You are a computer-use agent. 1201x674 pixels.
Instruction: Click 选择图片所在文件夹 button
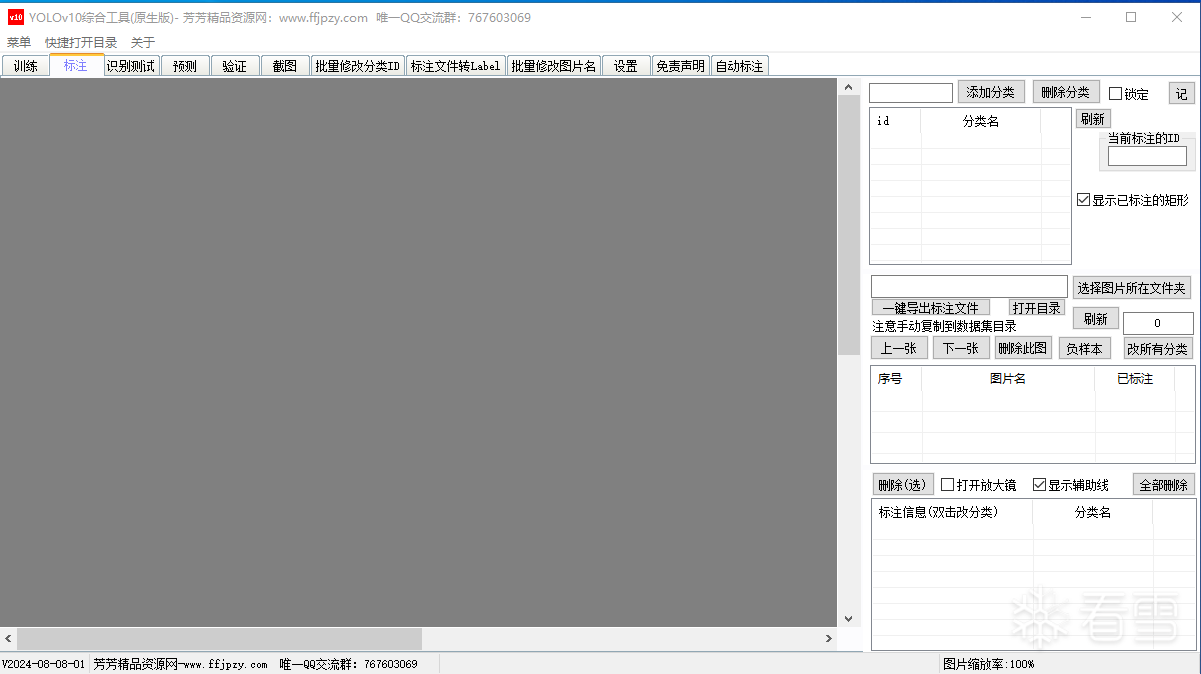pos(1132,288)
